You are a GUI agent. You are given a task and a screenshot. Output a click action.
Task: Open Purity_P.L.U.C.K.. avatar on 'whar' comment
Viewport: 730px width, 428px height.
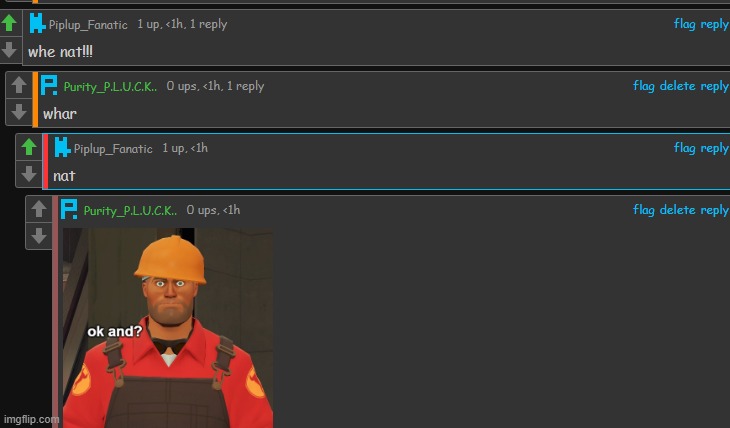[x=48, y=85]
